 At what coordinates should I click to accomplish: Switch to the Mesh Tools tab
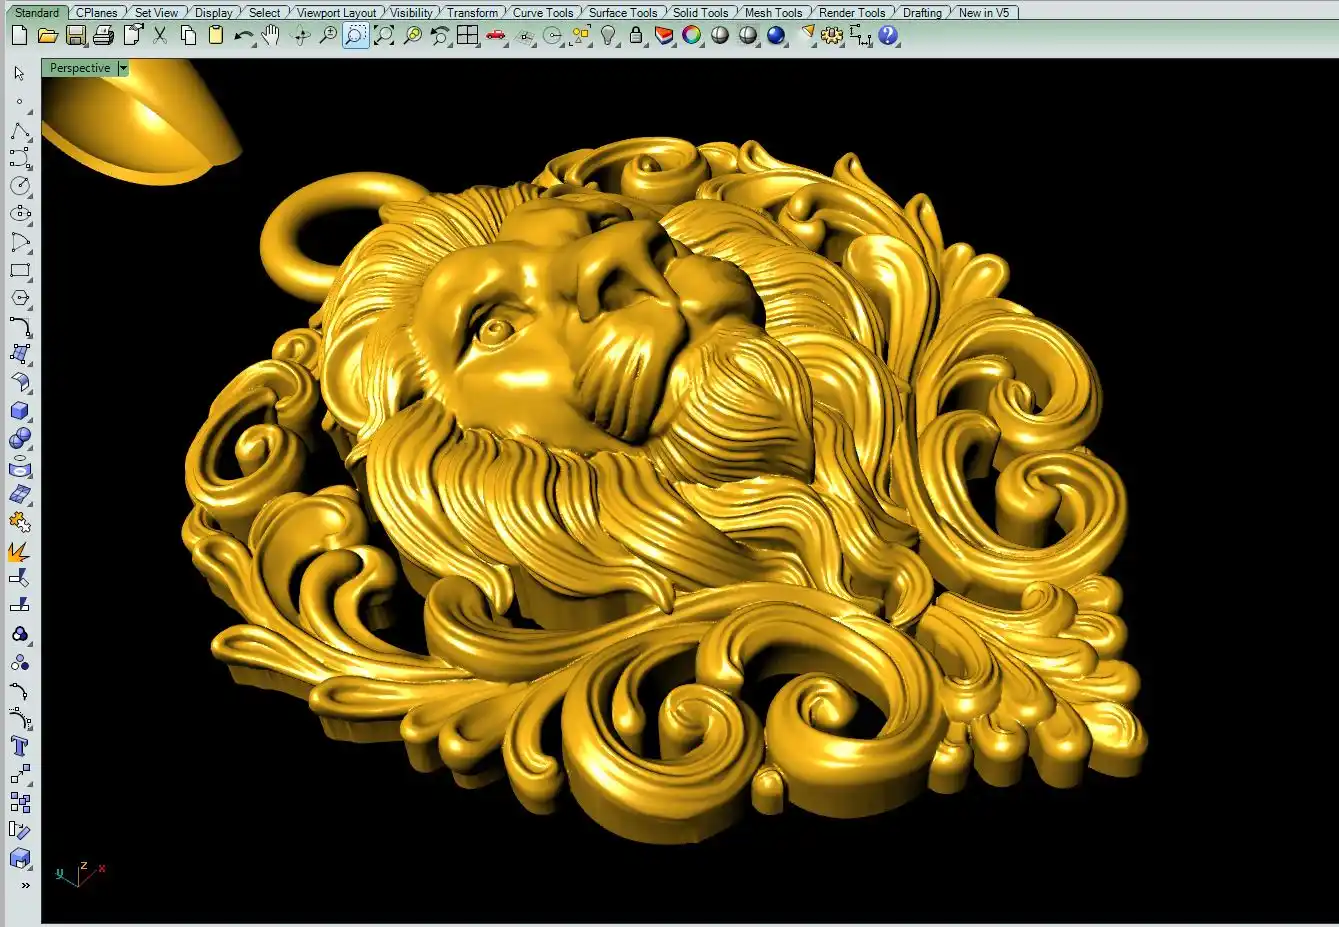pyautogui.click(x=773, y=13)
